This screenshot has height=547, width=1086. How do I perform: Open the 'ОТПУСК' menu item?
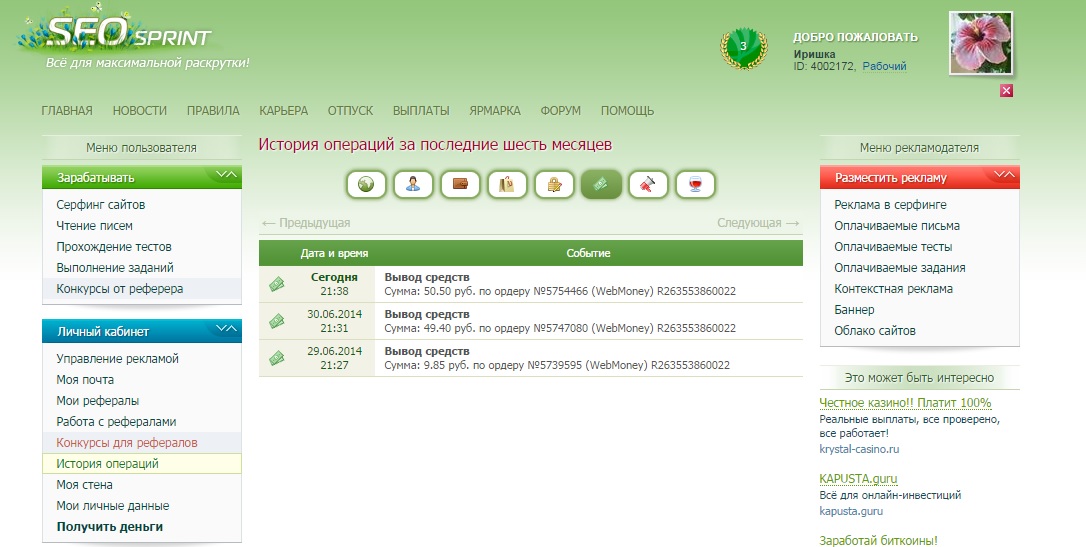350,111
